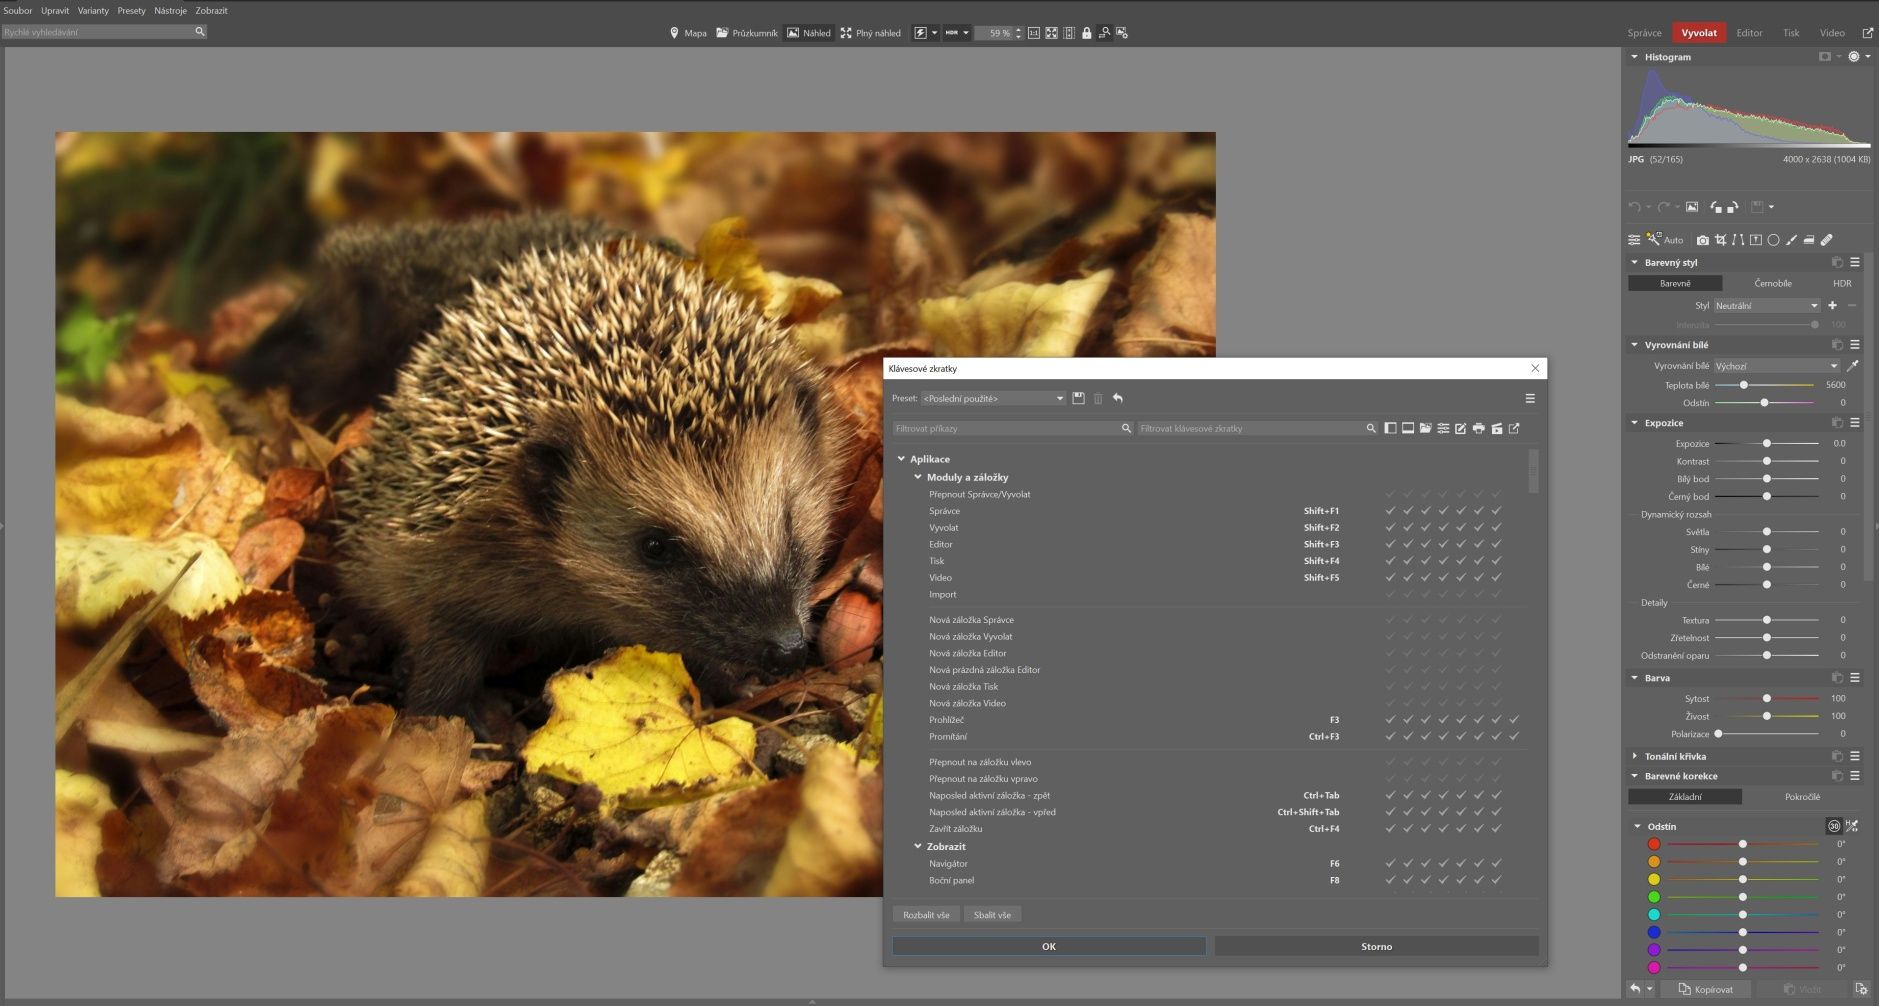Collapse the Moduly a záložky group
This screenshot has width=1879, height=1006.
coord(918,477)
